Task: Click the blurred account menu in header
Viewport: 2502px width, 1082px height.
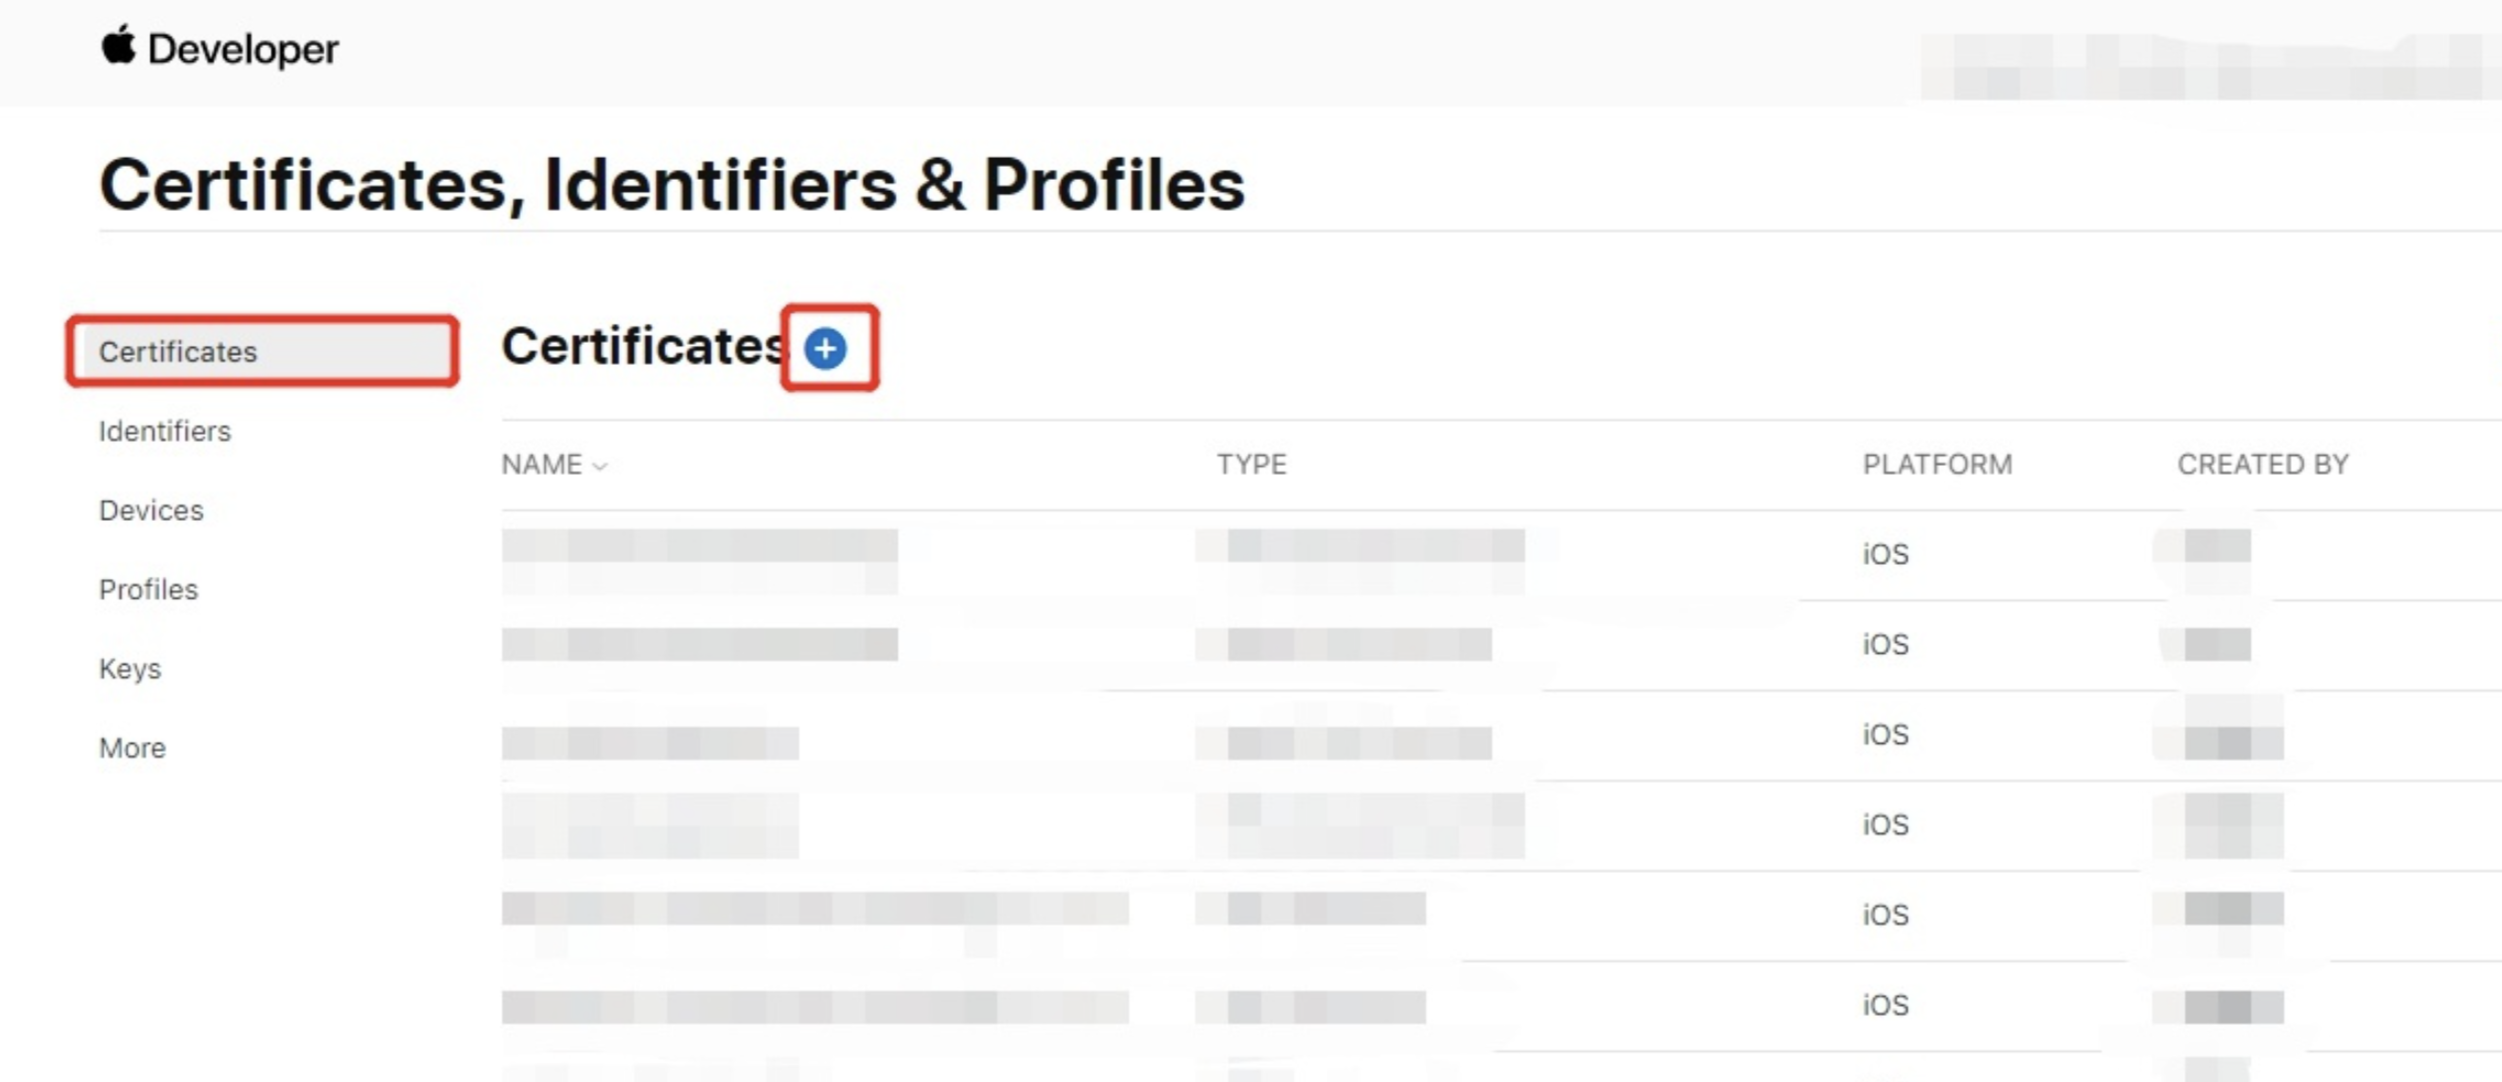Action: click(x=2210, y=66)
